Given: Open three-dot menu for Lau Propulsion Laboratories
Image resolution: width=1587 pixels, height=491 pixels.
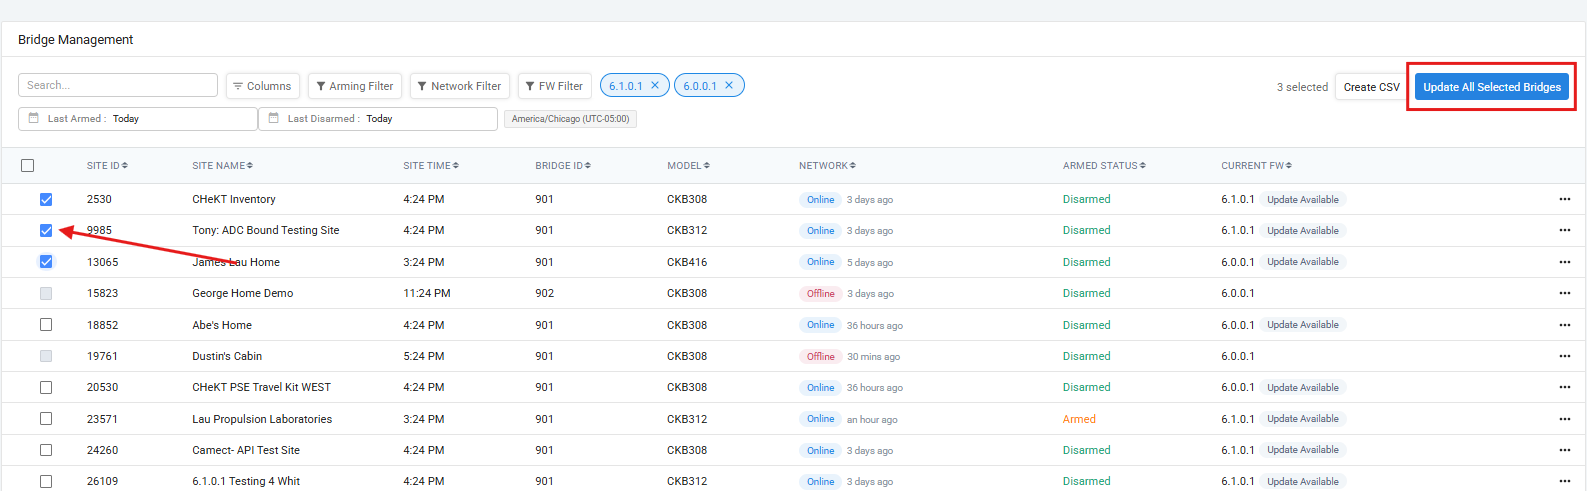Looking at the screenshot, I should (1564, 419).
